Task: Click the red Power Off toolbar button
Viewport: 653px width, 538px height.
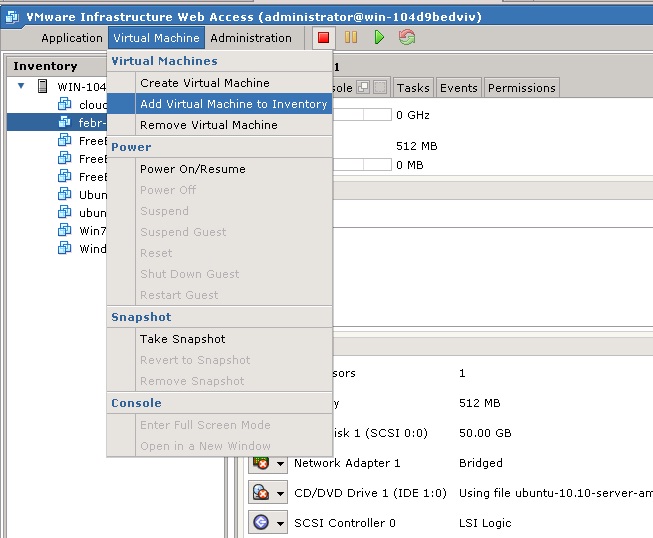Action: click(323, 38)
